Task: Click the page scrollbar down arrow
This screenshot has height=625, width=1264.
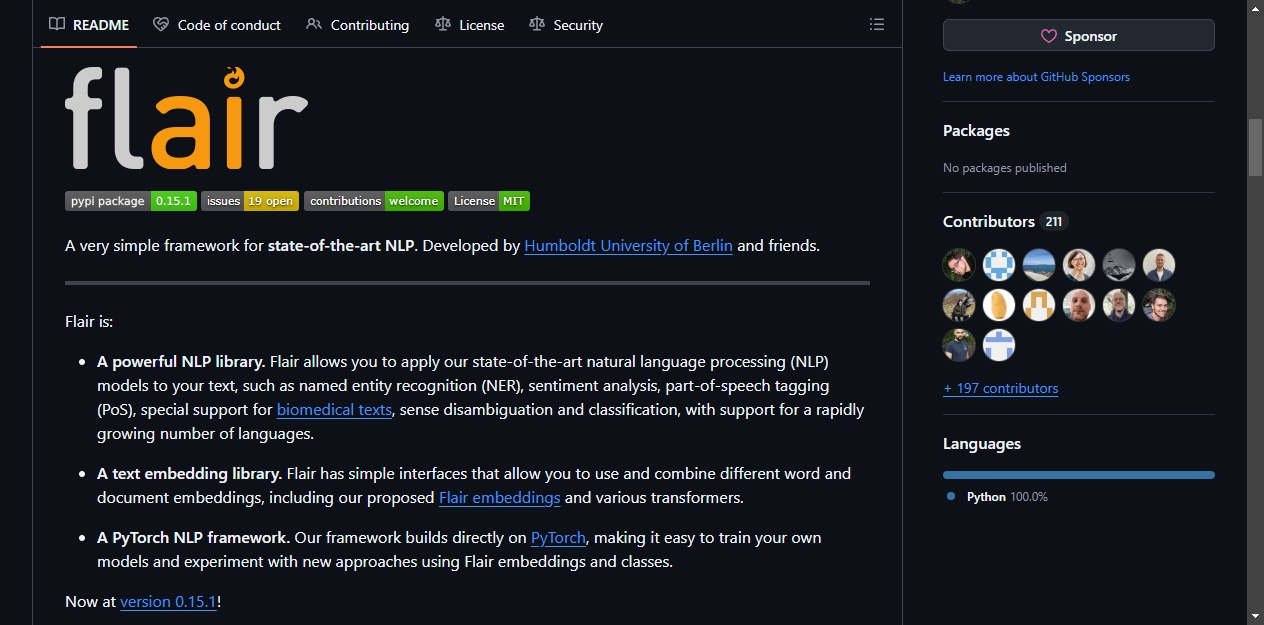Action: 1255,615
